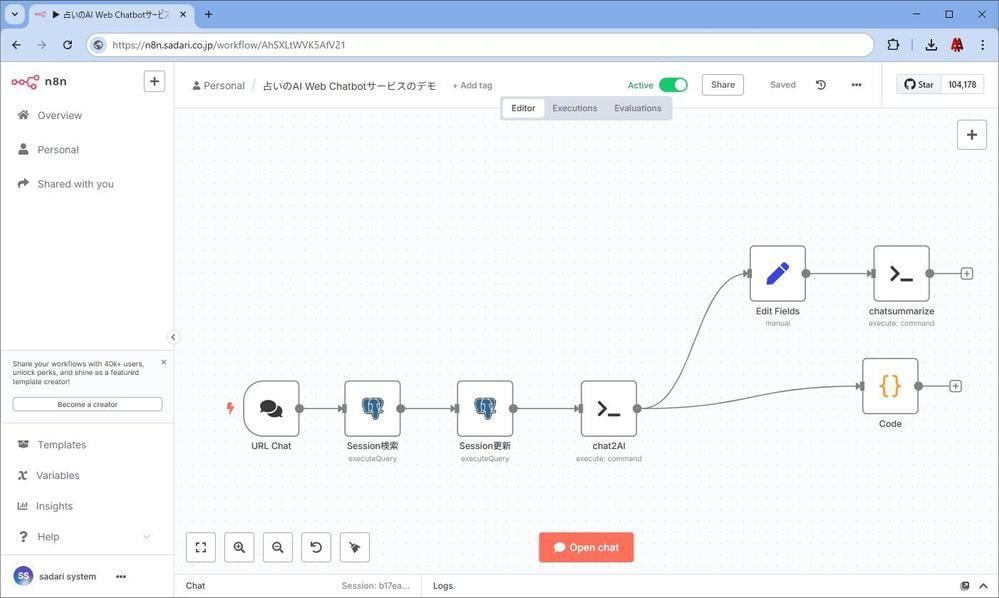Open the workflow three-dots options menu
The height and width of the screenshot is (598, 999).
856,85
